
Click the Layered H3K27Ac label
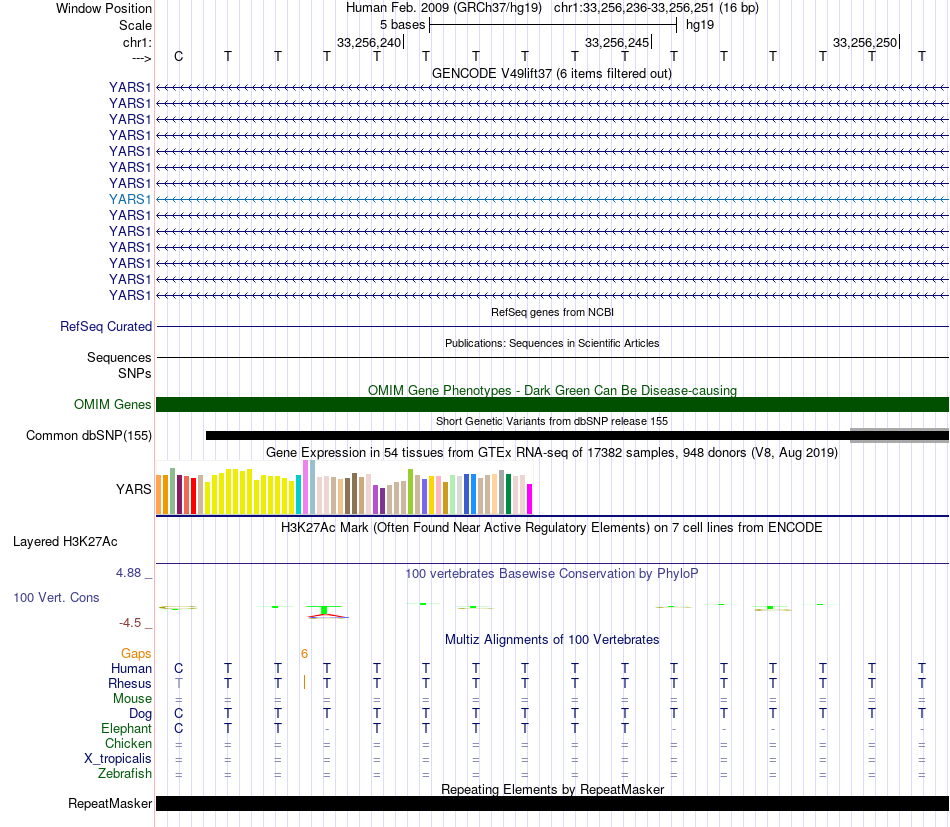(65, 542)
